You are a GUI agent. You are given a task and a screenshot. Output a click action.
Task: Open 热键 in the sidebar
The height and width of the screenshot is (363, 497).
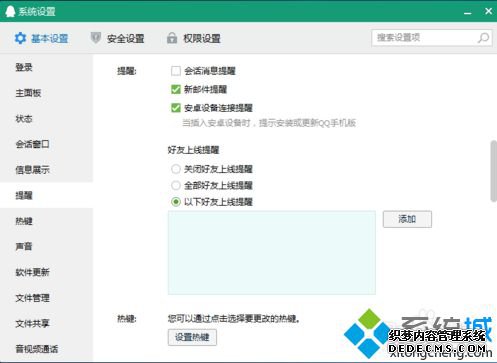(46, 221)
